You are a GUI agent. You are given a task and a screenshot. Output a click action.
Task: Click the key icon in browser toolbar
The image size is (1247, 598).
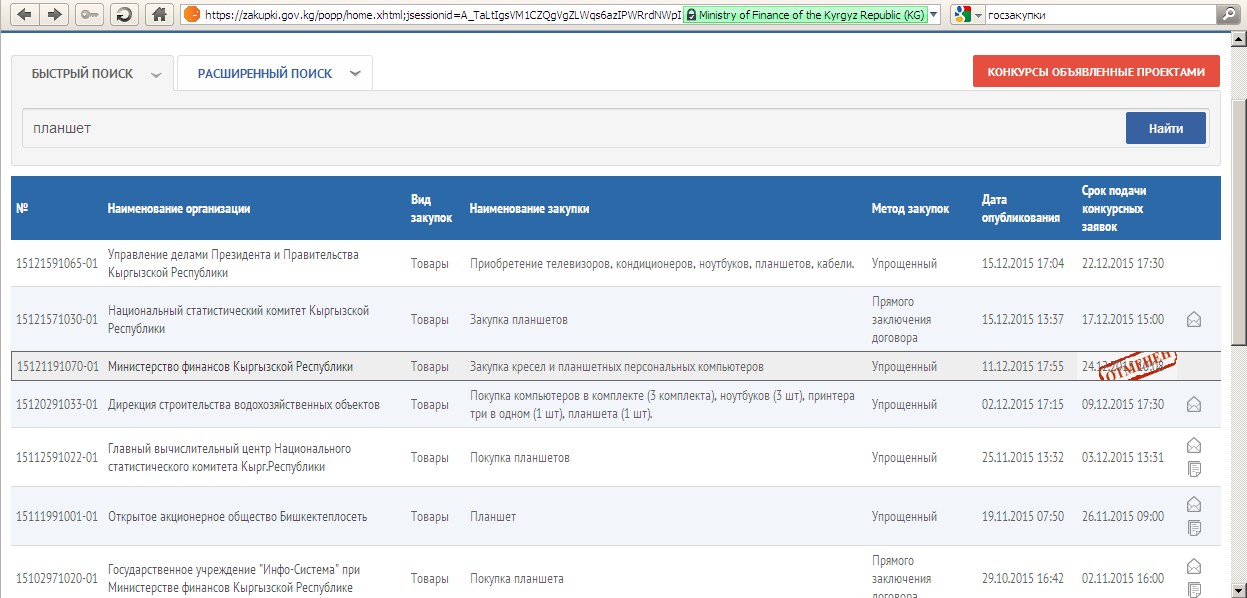click(x=89, y=14)
